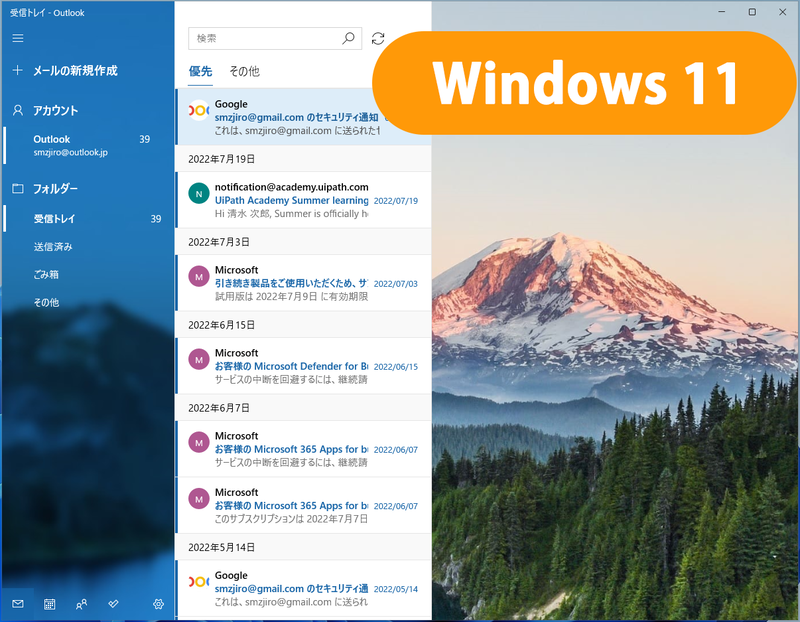Switch to Mail app icon in bottom bar
This screenshot has height=622, width=800.
(18, 604)
